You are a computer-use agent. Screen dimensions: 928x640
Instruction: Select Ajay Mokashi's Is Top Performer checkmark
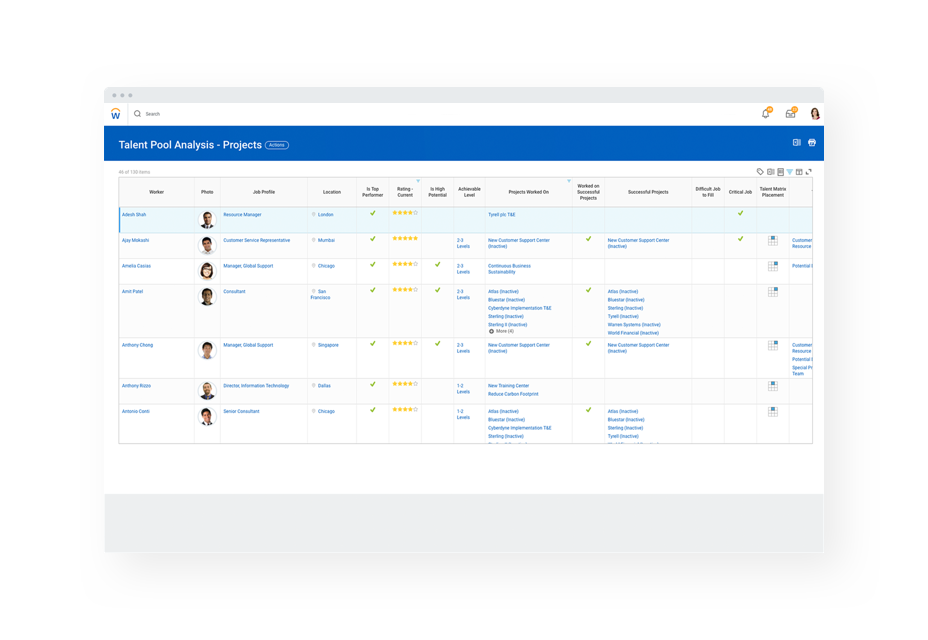pos(373,240)
